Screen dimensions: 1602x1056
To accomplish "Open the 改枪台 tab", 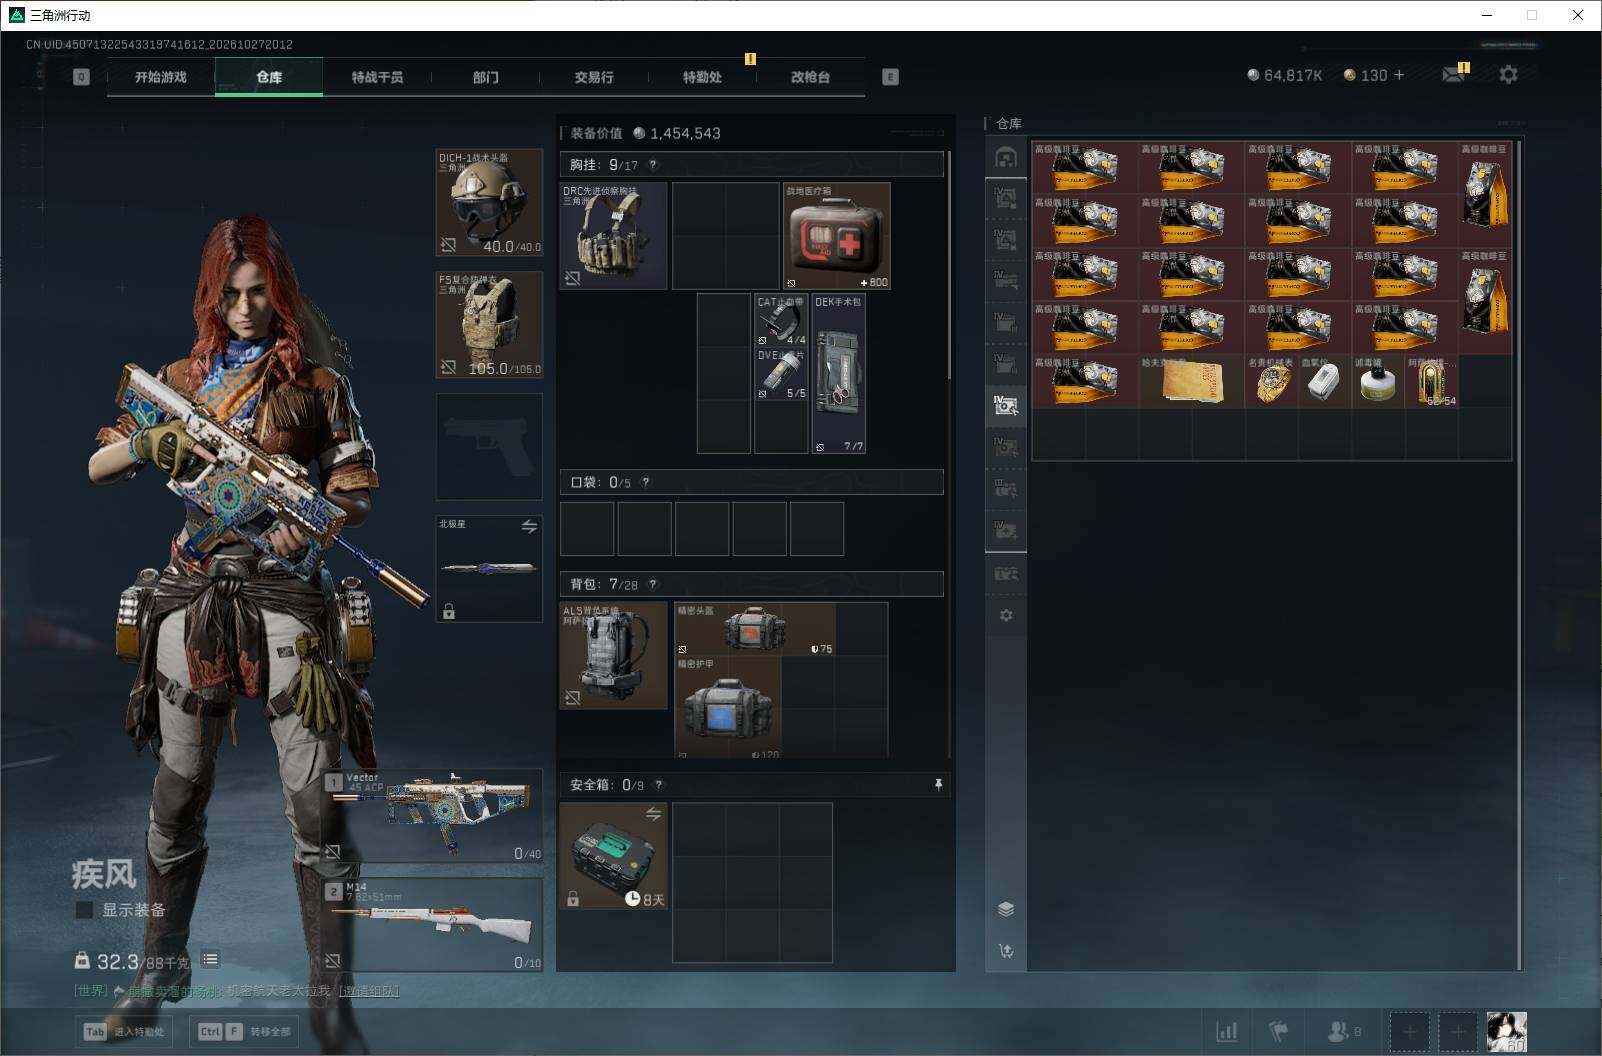I will [x=810, y=77].
